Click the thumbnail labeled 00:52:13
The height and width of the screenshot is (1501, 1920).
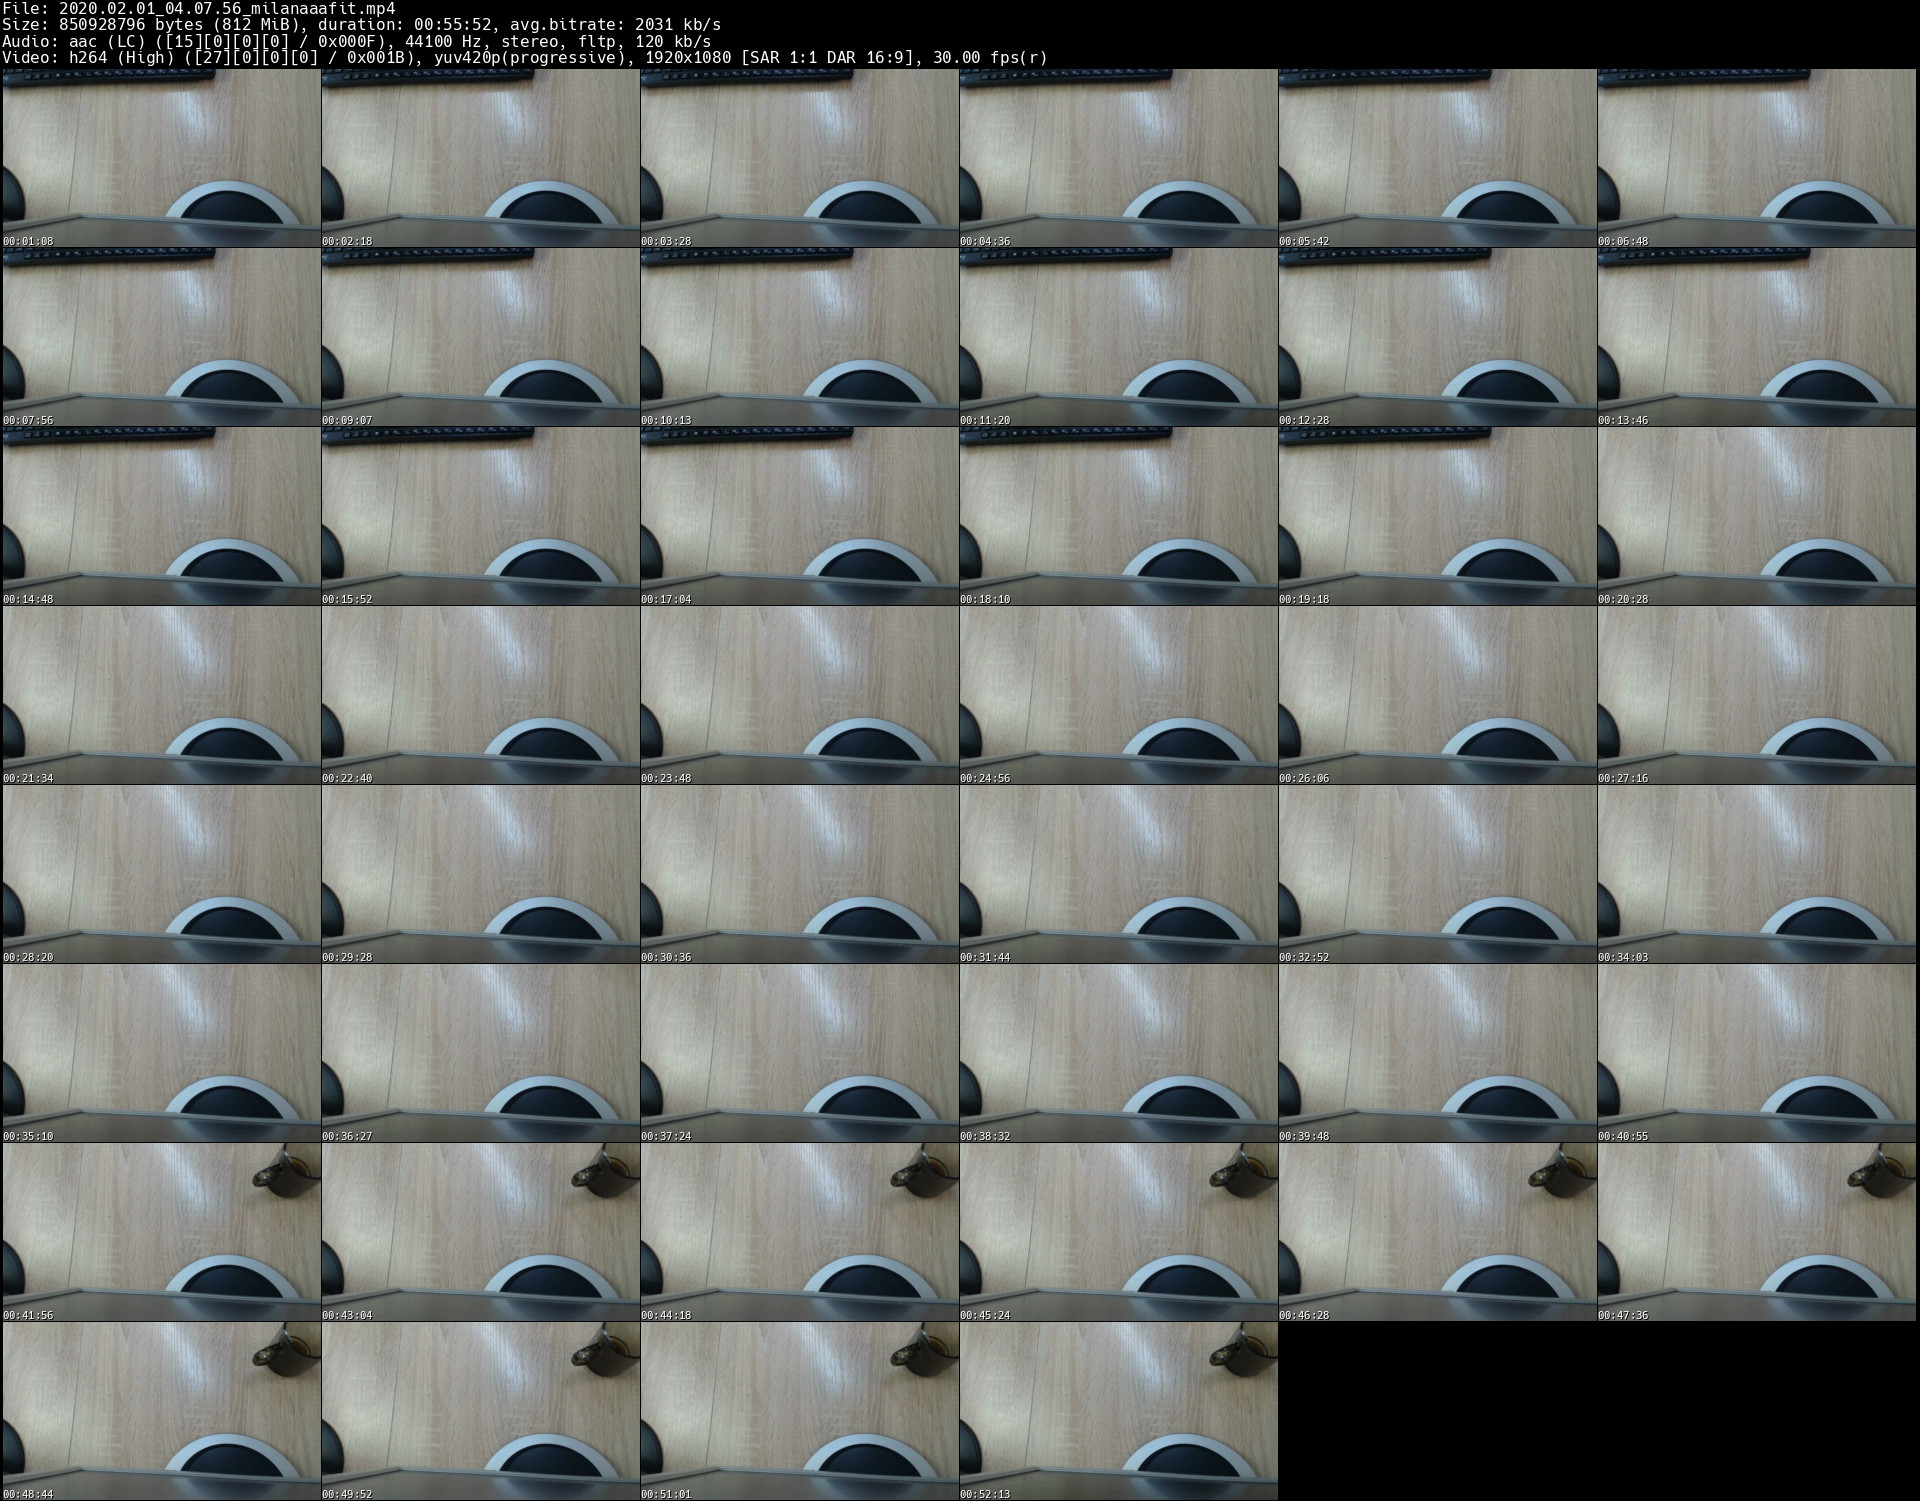(1118, 1411)
